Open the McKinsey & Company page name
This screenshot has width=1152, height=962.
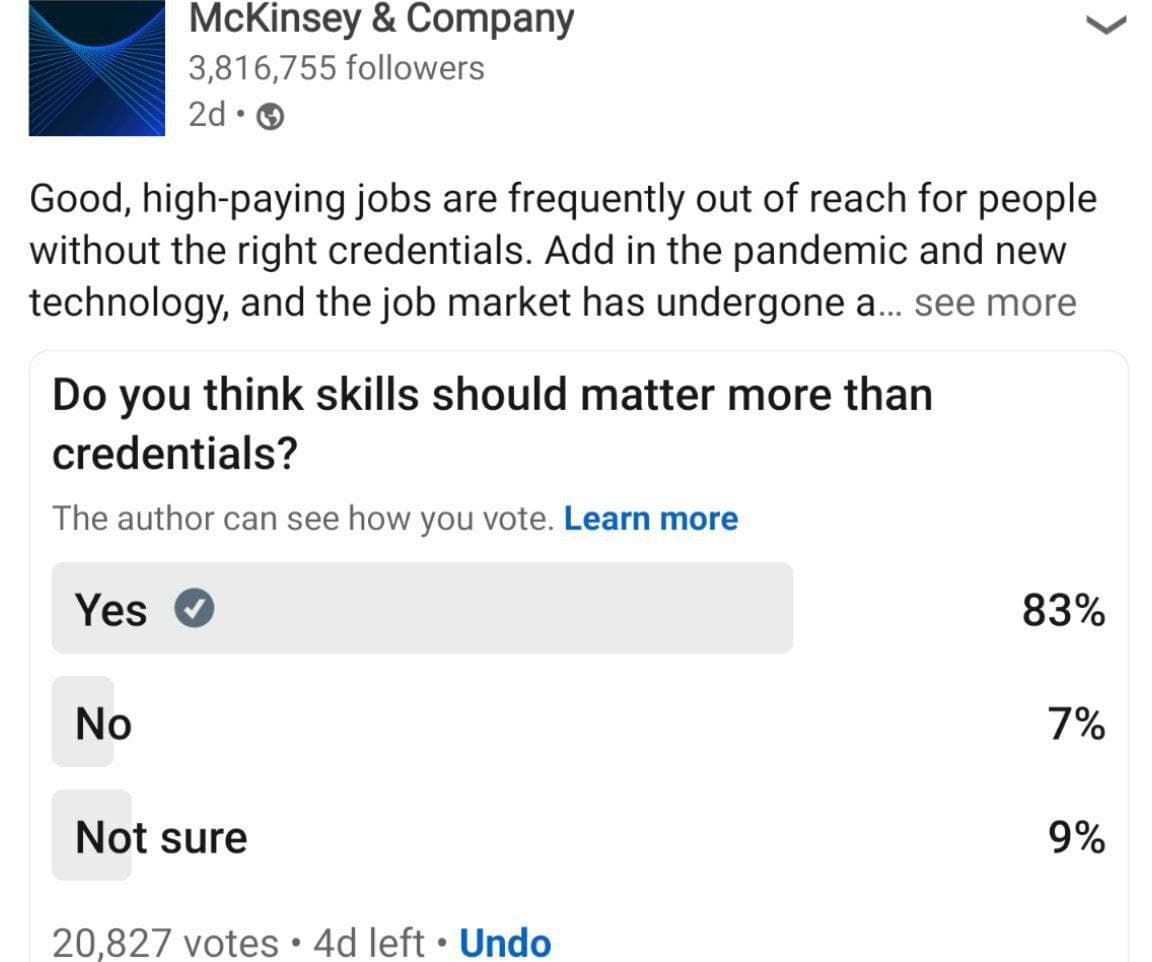coord(381,19)
